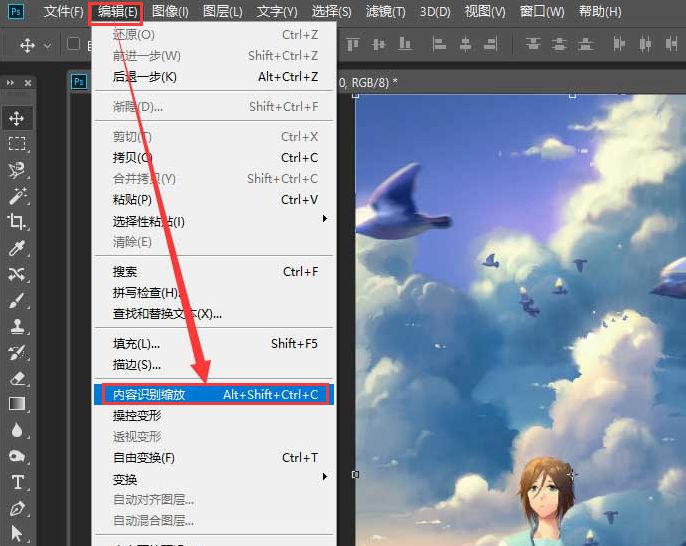Choose 拼写检查(H) menu item
Viewport: 686px width, 546px height.
214,293
